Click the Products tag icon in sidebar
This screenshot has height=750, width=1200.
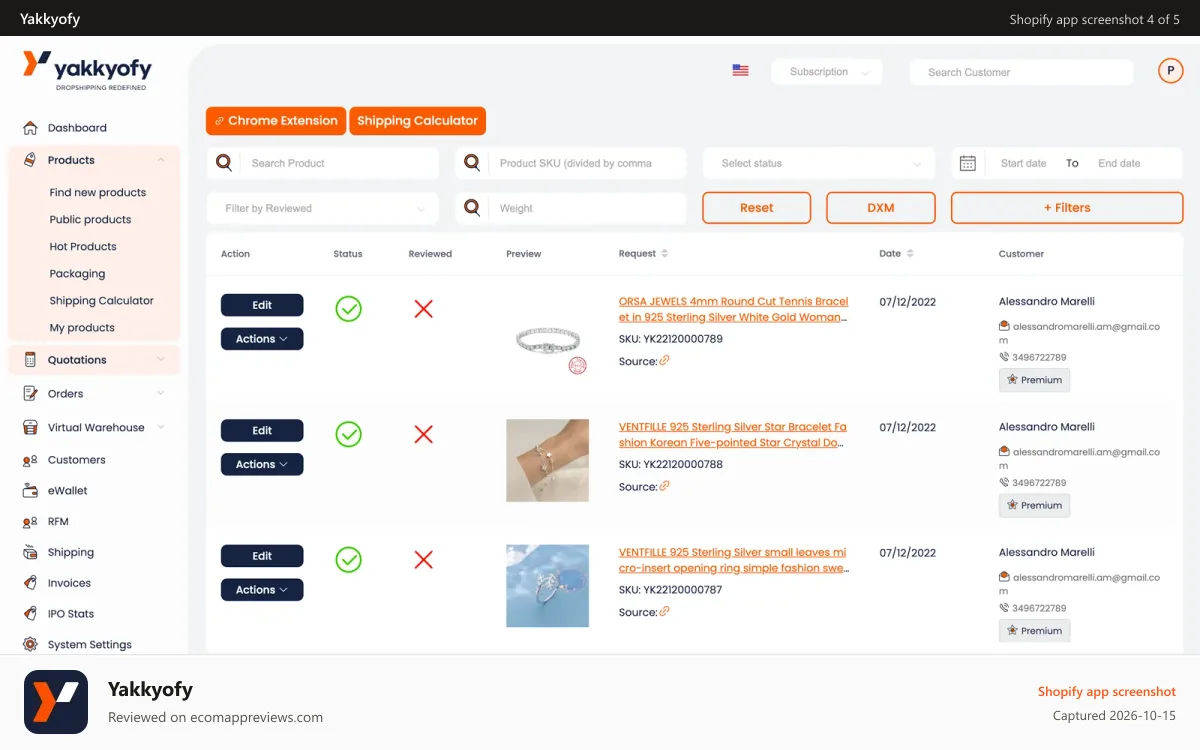point(29,160)
